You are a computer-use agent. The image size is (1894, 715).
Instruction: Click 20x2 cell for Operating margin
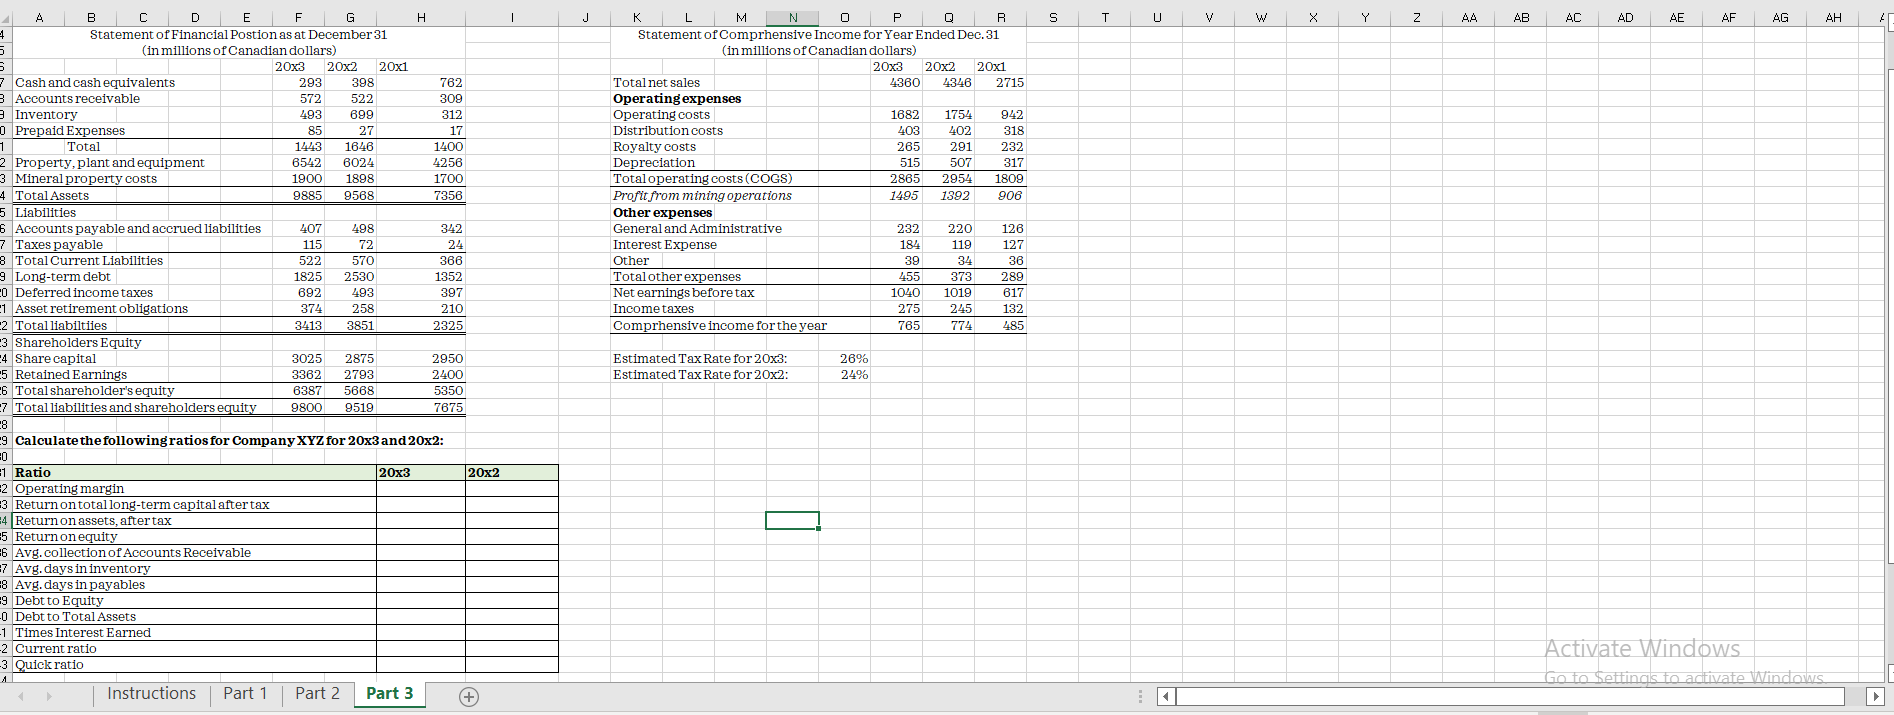tap(512, 489)
